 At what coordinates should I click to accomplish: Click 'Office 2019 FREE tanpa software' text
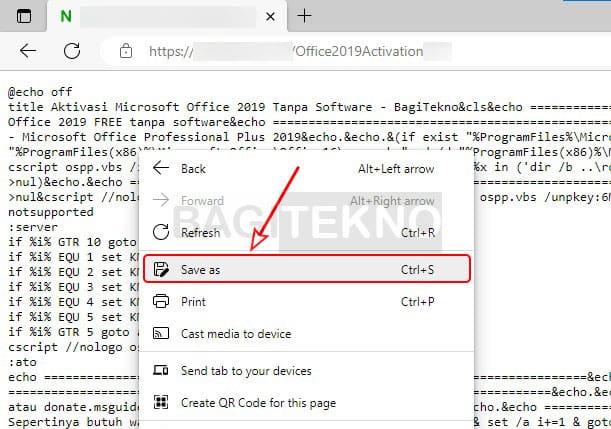click(119, 122)
